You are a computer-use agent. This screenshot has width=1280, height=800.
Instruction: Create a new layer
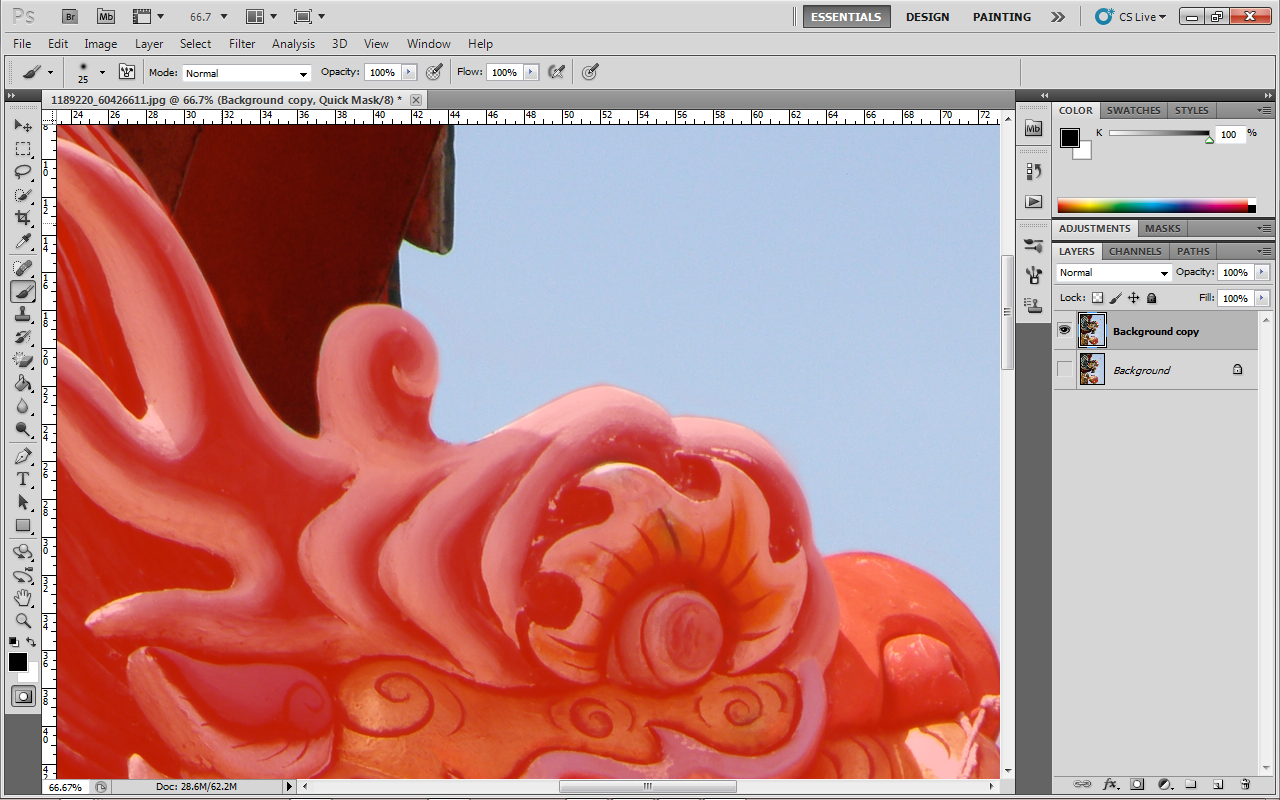coord(1218,784)
